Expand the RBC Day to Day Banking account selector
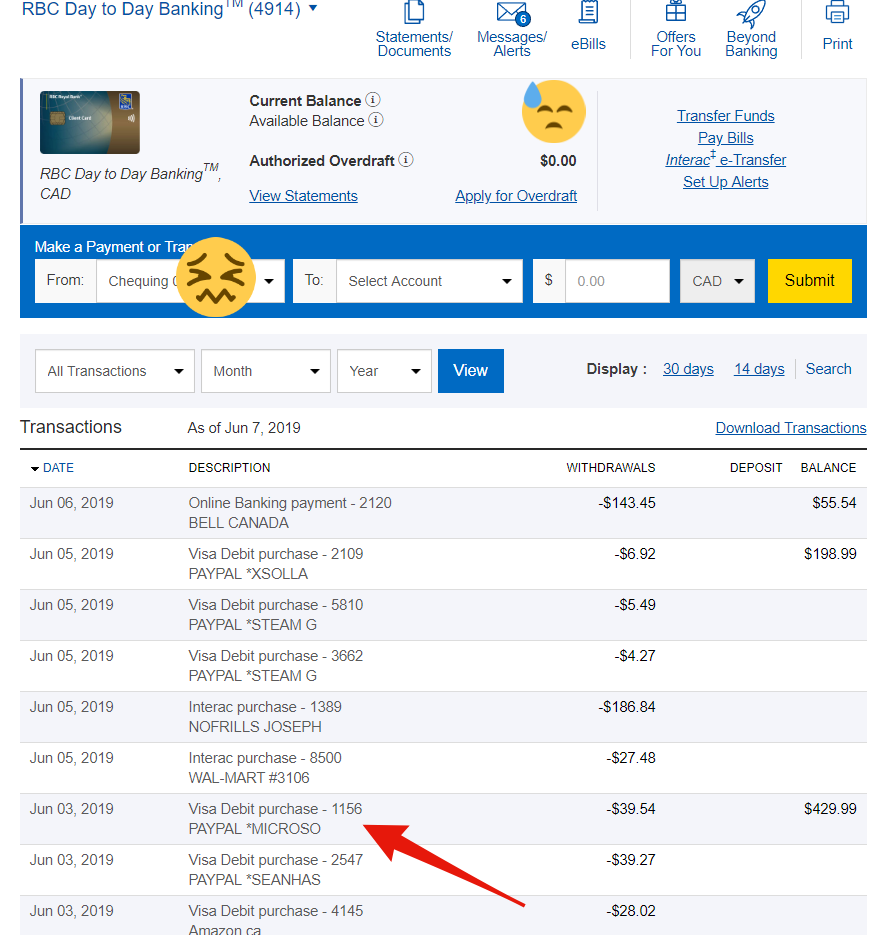The width and height of the screenshot is (887, 935). pyautogui.click(x=312, y=8)
